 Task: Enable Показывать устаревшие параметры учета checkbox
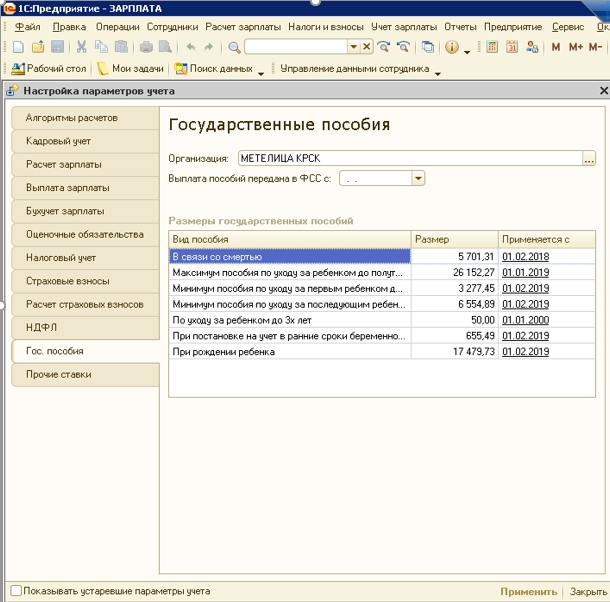point(16,590)
